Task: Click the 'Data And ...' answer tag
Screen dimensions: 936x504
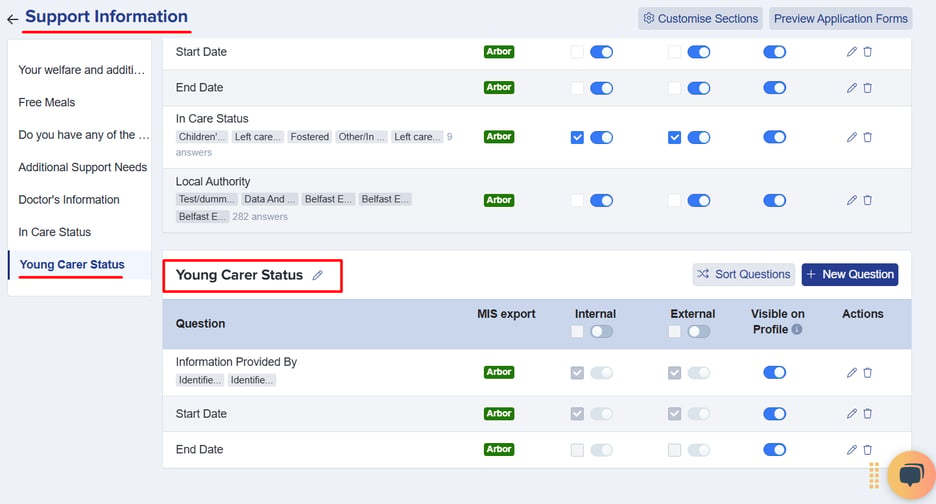Action: [269, 199]
